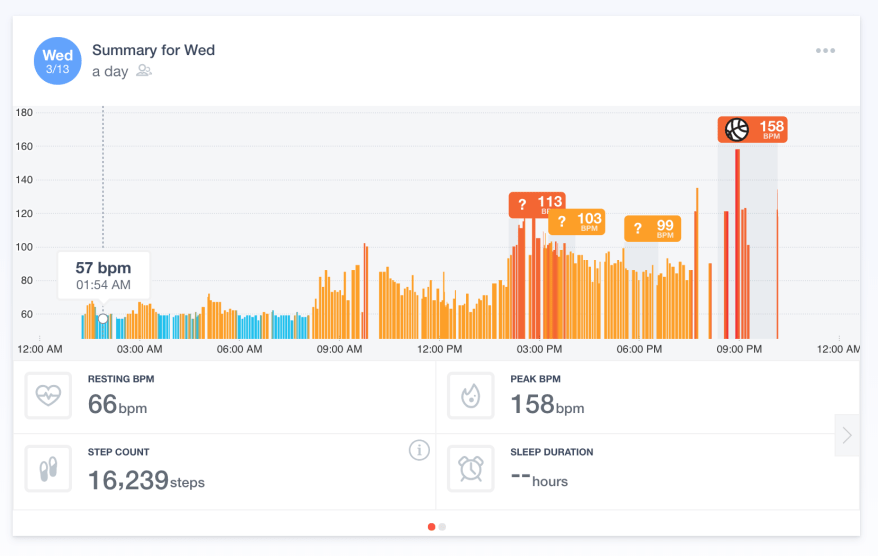Viewport: 878px width, 556px height.
Task: Click the Wed 3/13 date badge
Action: point(57,61)
